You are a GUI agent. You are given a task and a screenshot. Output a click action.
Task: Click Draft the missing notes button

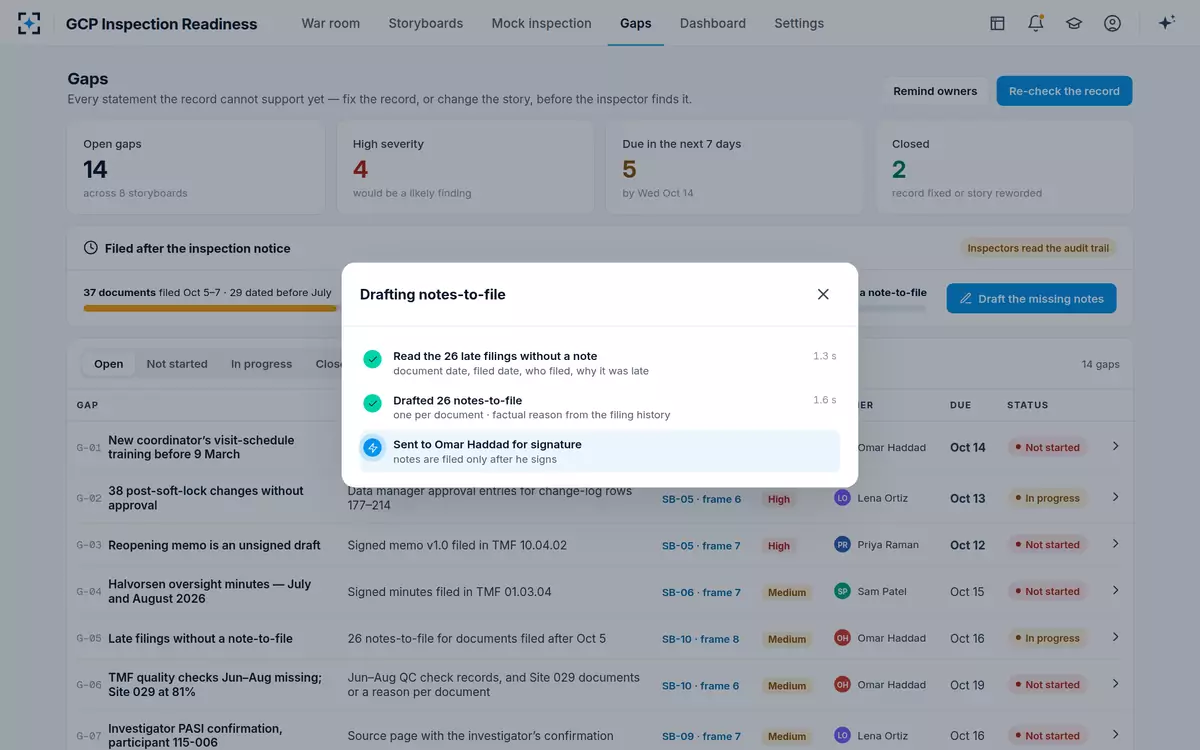1031,298
